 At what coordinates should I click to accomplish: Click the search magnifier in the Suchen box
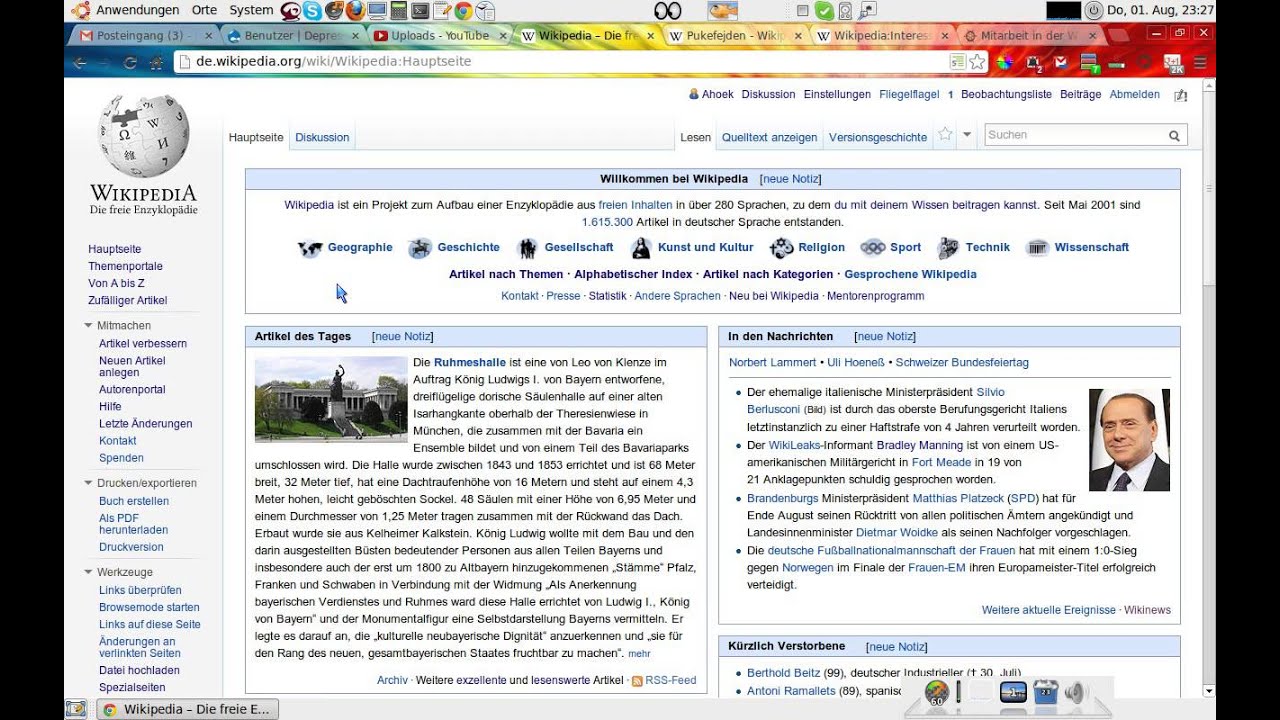point(1174,135)
